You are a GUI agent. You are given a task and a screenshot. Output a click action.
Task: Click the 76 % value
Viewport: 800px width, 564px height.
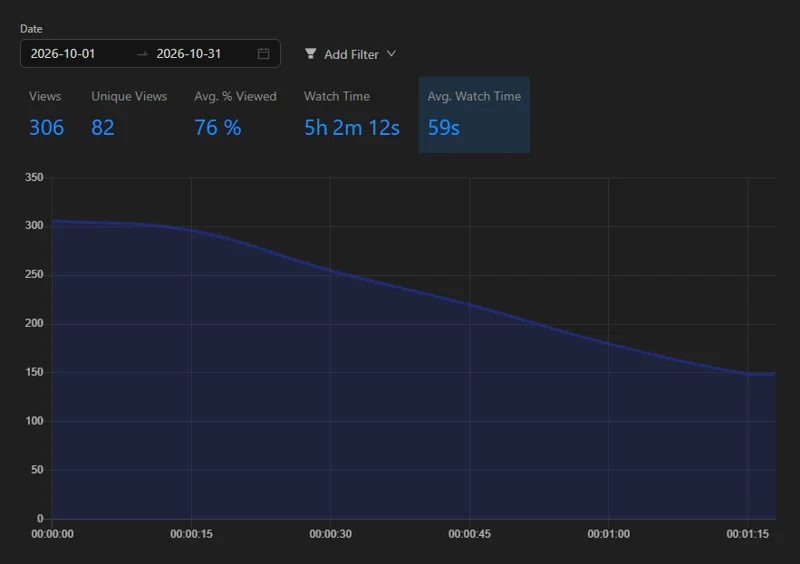coord(218,128)
